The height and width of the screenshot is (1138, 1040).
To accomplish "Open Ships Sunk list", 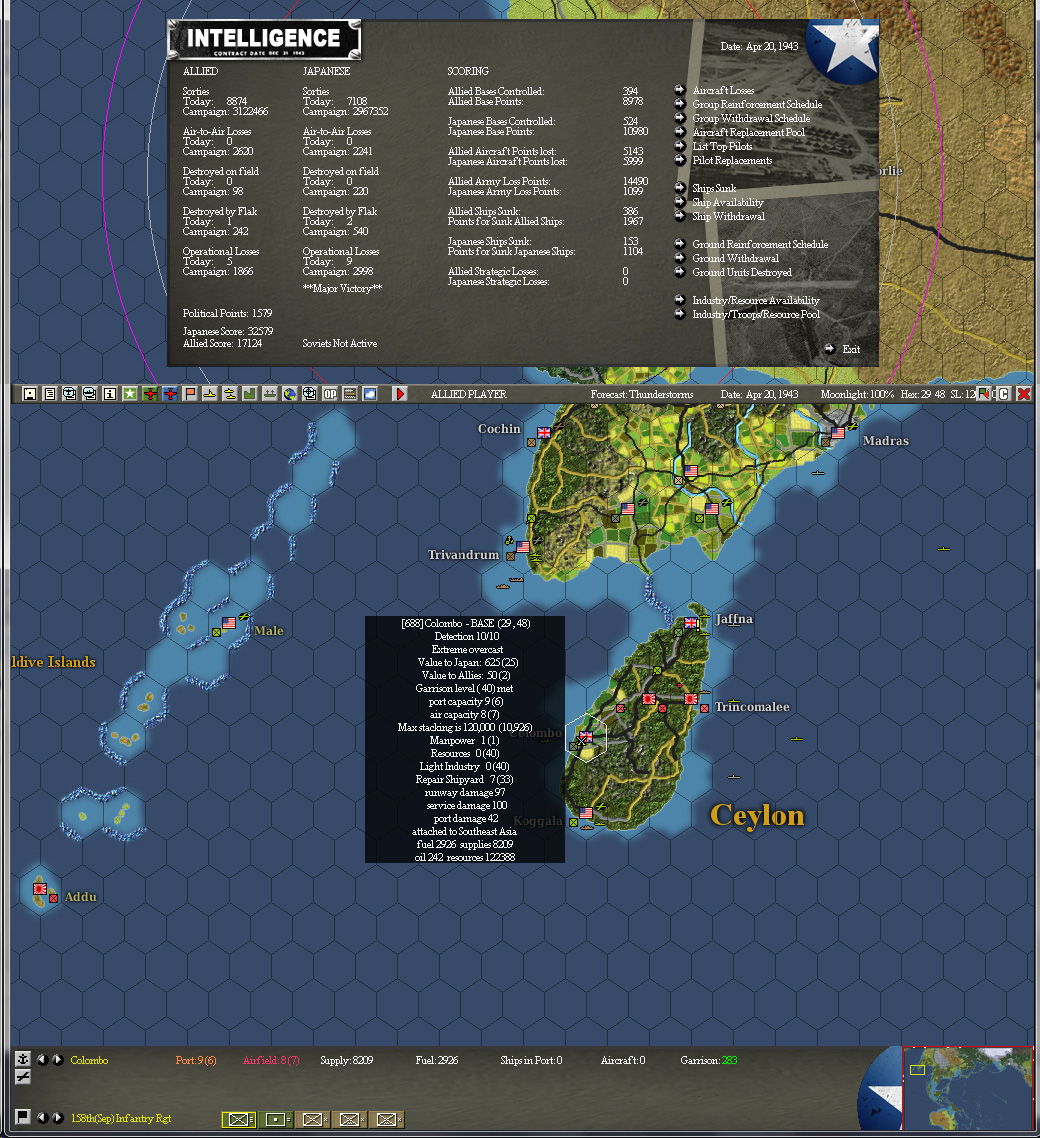I will pos(713,188).
